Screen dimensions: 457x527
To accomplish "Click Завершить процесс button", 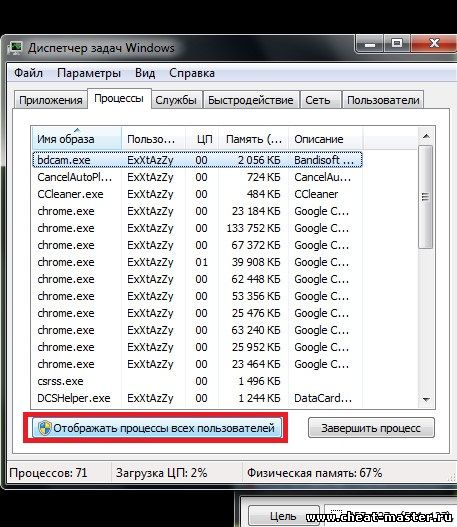I will coord(371,428).
